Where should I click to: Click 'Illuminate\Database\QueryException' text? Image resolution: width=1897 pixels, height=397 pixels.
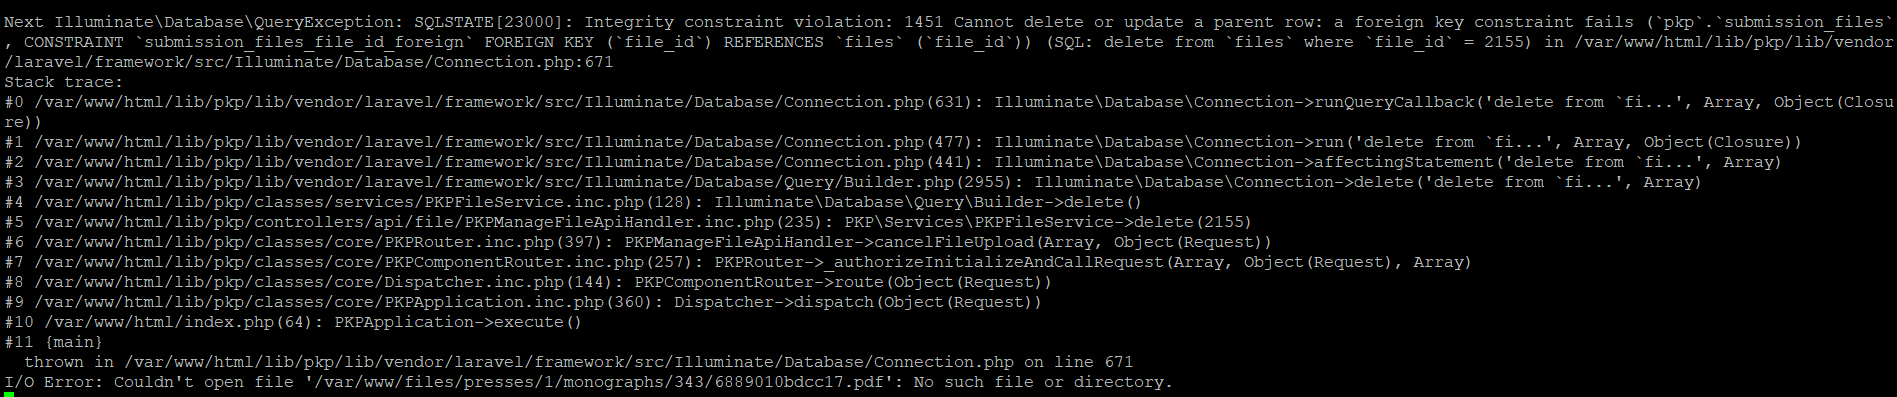pyautogui.click(x=224, y=22)
